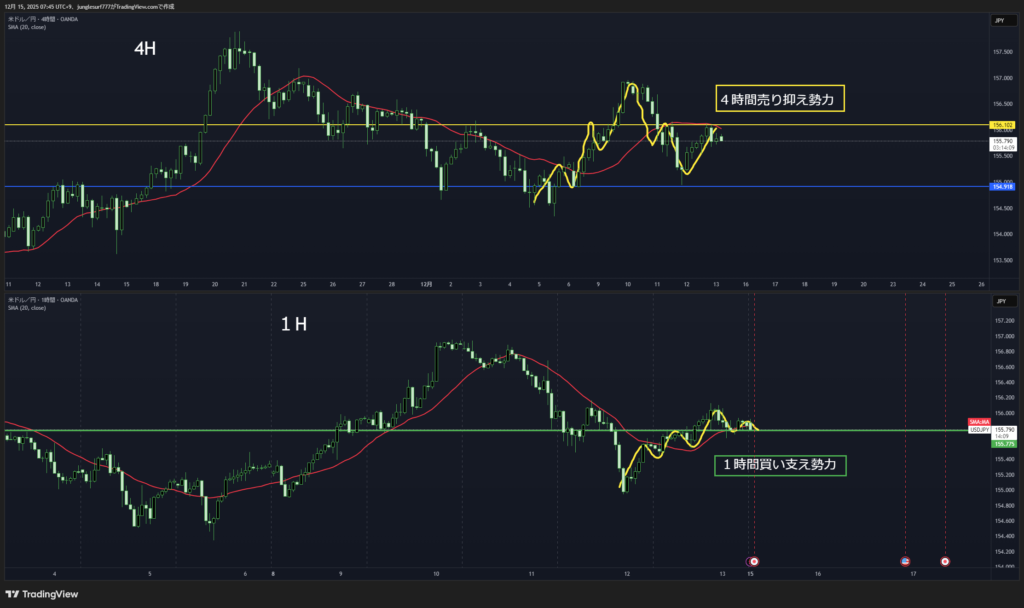Click SMA (20, close) legend on 4H chart
The height and width of the screenshot is (608, 1024).
(28, 27)
